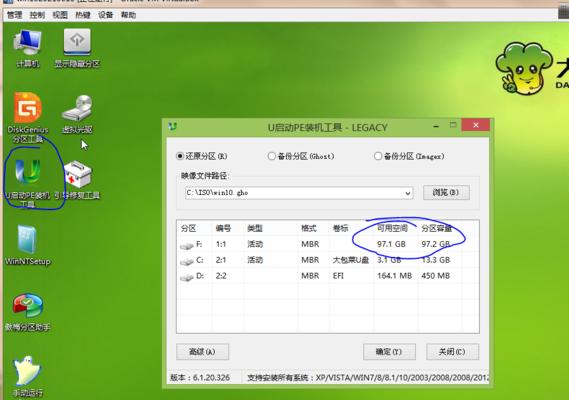569x400 pixels.
Task: Click the 13.3 GB capacity value
Action: 435,260
